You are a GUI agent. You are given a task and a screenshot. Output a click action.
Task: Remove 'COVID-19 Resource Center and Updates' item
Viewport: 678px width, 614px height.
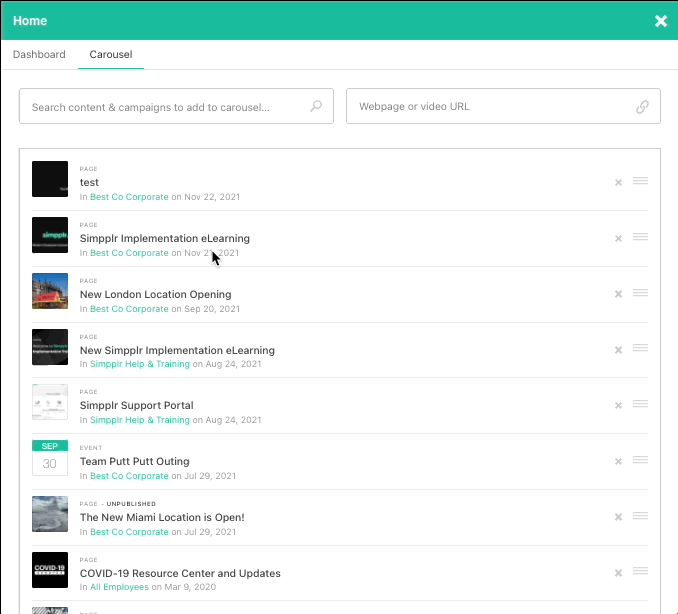618,573
